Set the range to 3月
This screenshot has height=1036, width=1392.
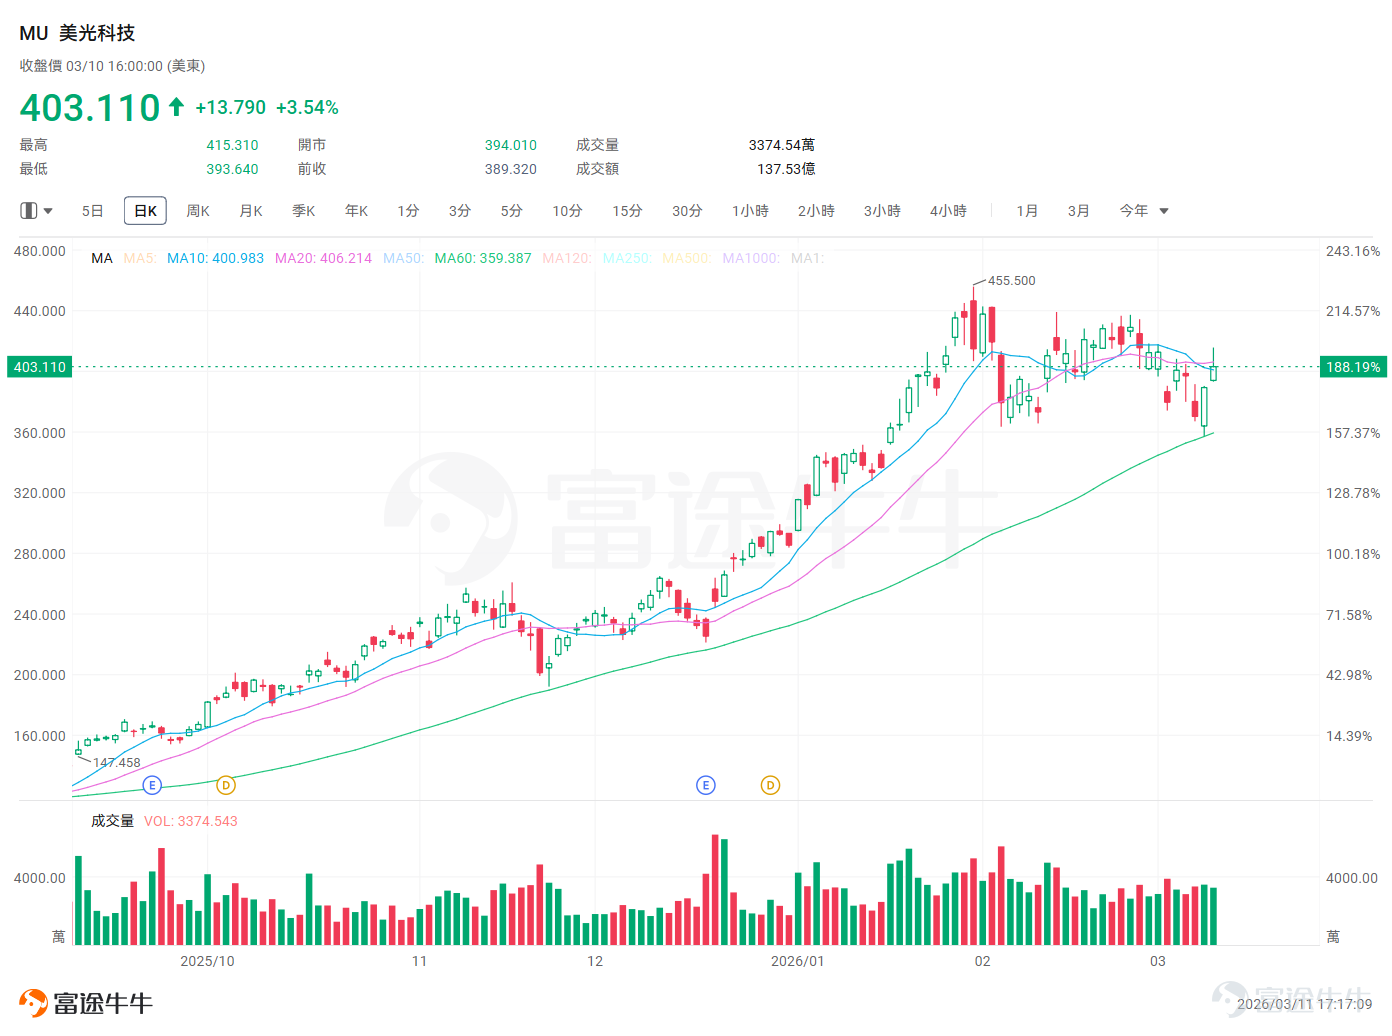(x=1078, y=211)
